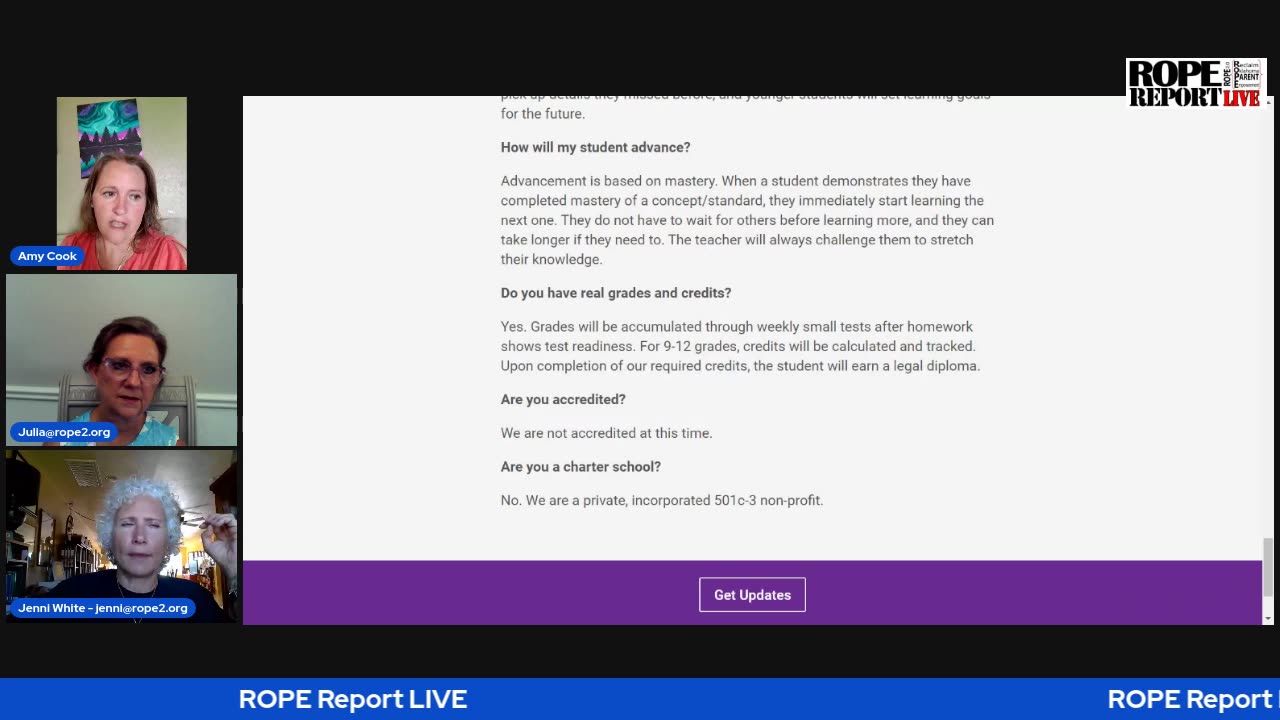Click the "Are you accredited?" heading

click(x=563, y=399)
